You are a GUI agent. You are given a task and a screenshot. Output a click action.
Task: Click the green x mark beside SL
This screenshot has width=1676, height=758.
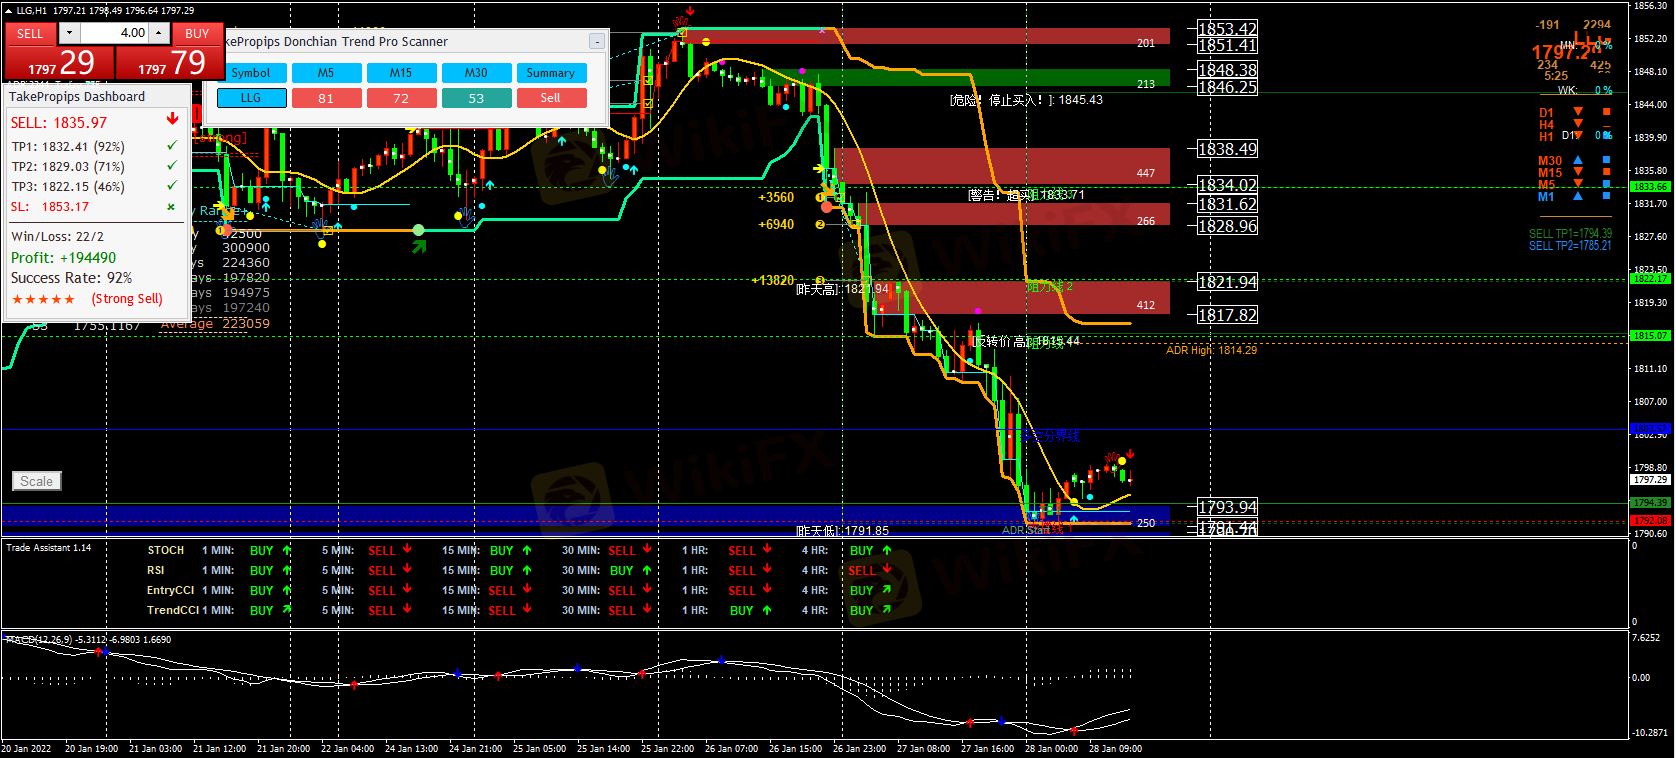(x=171, y=207)
